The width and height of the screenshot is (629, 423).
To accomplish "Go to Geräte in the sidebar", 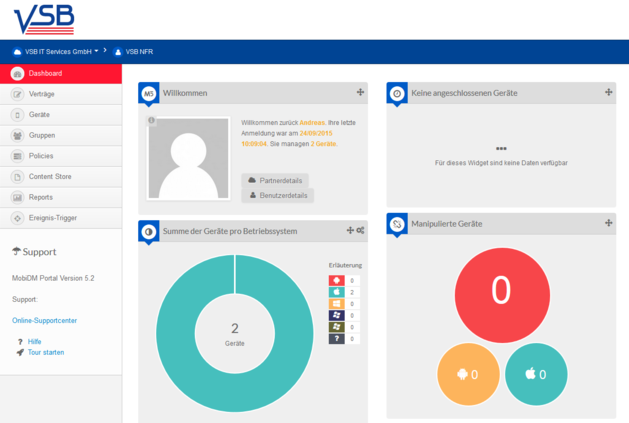I will 61,115.
